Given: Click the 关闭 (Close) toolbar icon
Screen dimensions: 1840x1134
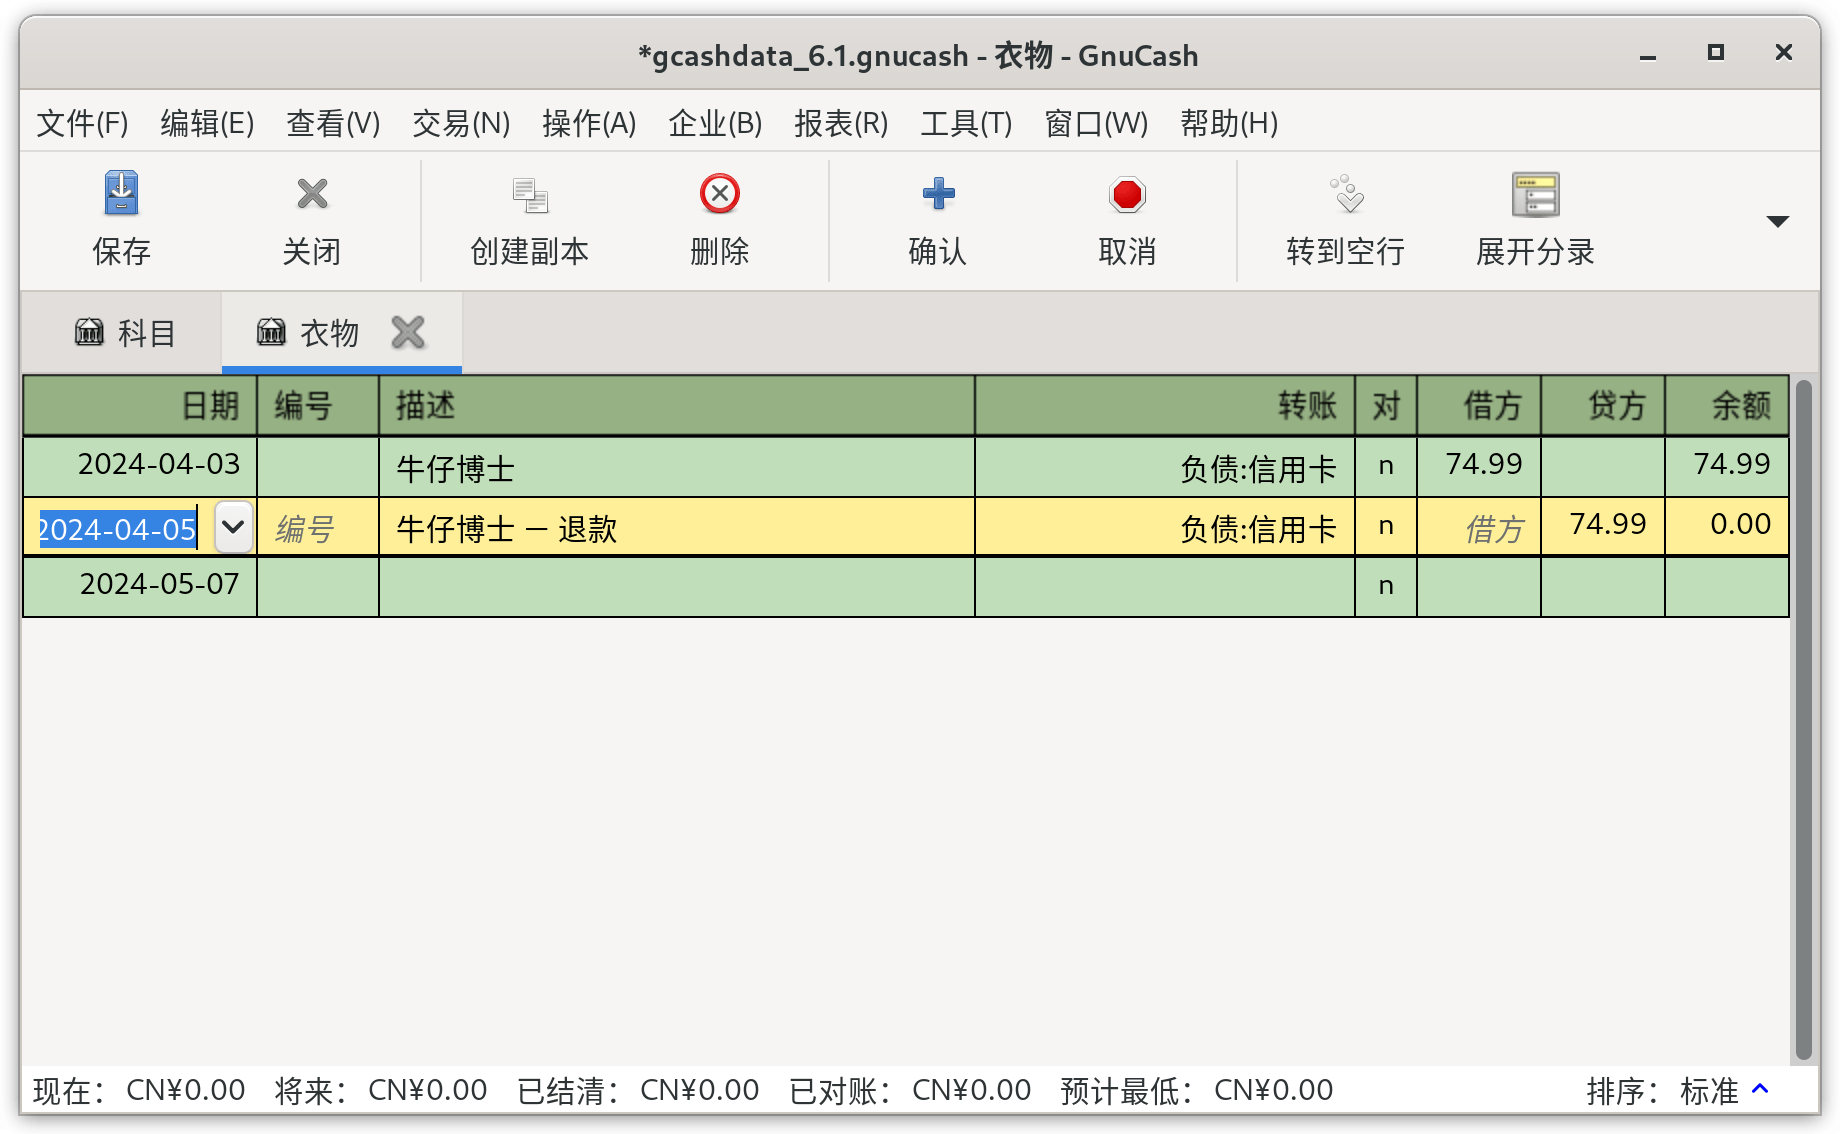Looking at the screenshot, I should point(312,194).
